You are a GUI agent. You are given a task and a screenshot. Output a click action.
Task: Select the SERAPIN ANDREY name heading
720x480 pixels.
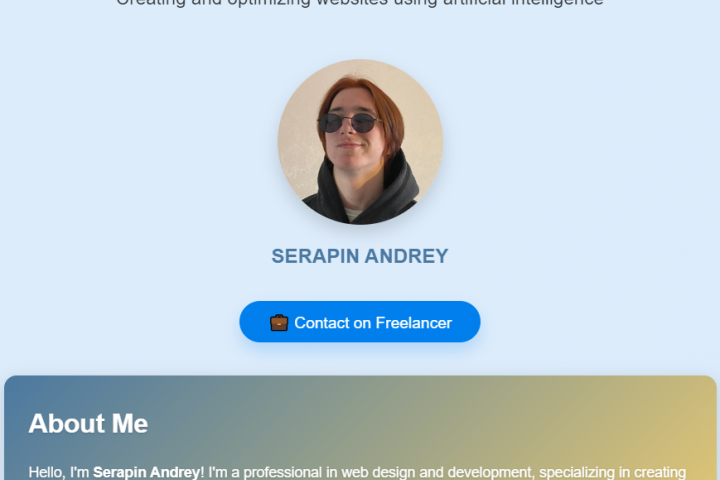pyautogui.click(x=360, y=256)
